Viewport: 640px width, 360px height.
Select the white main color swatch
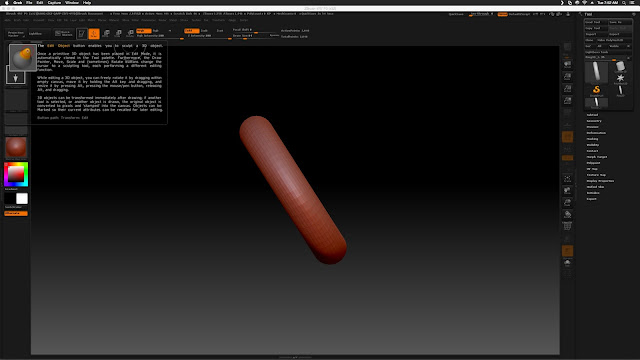22,199
